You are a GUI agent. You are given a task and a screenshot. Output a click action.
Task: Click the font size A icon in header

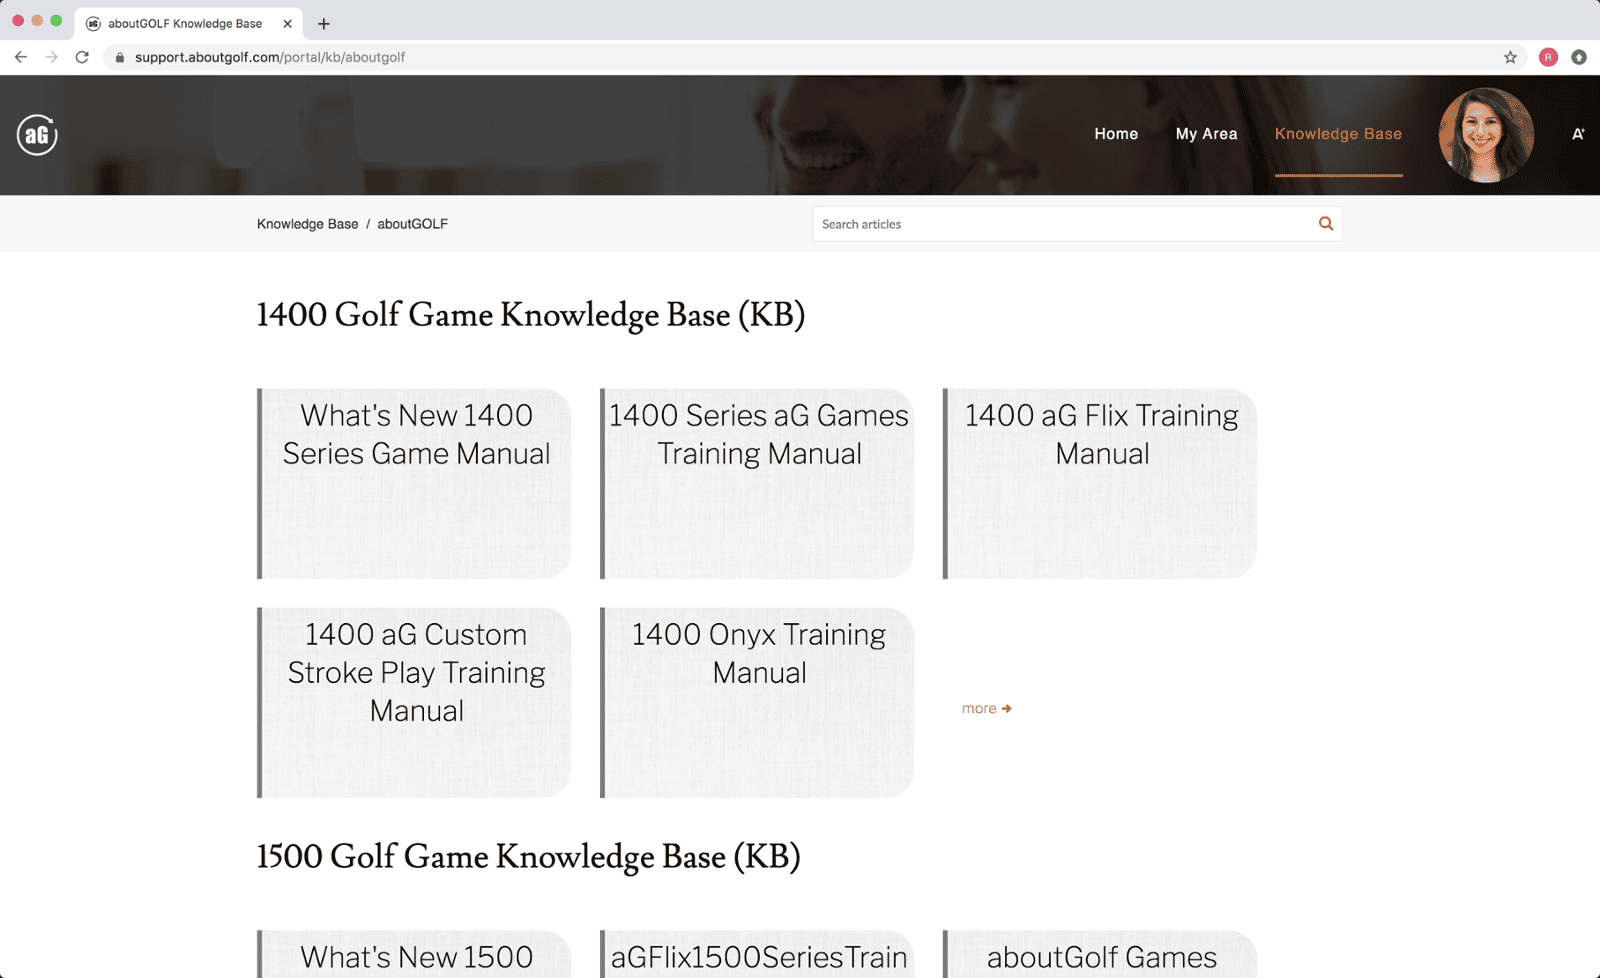pos(1578,134)
